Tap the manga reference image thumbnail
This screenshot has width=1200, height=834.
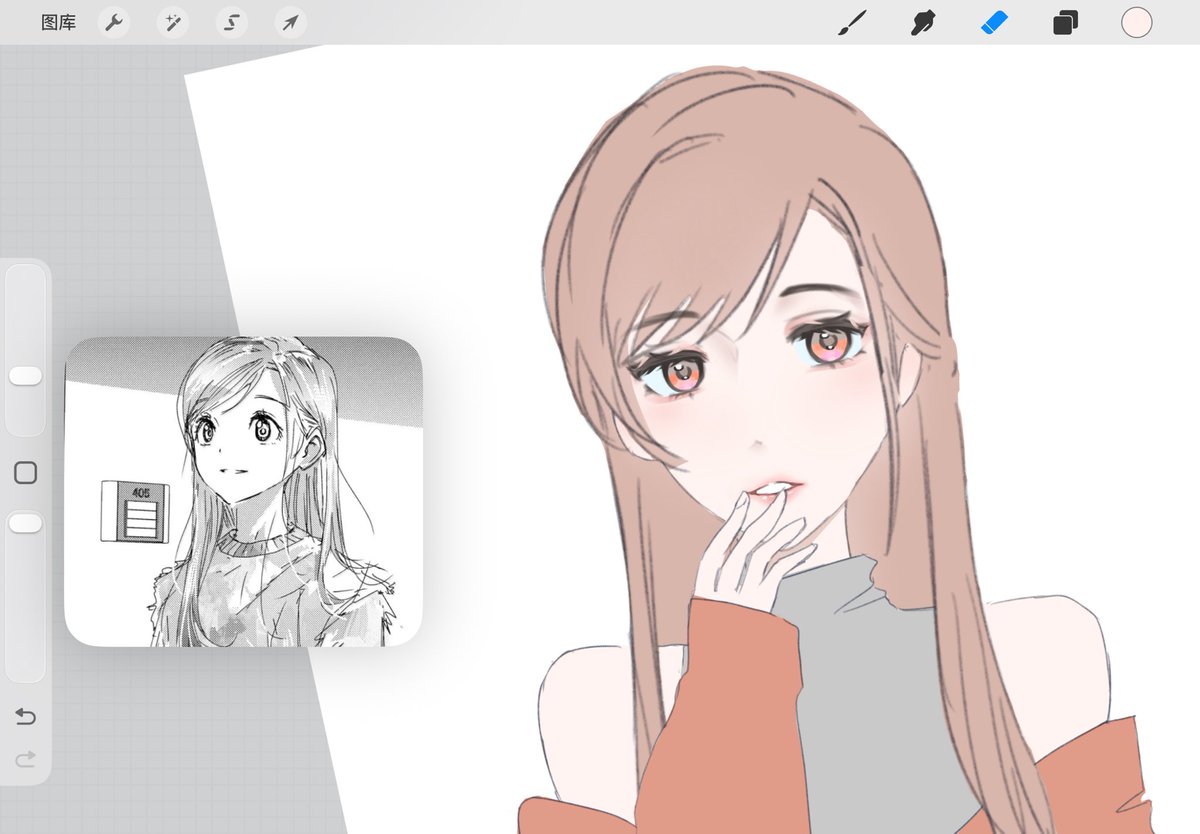click(243, 491)
